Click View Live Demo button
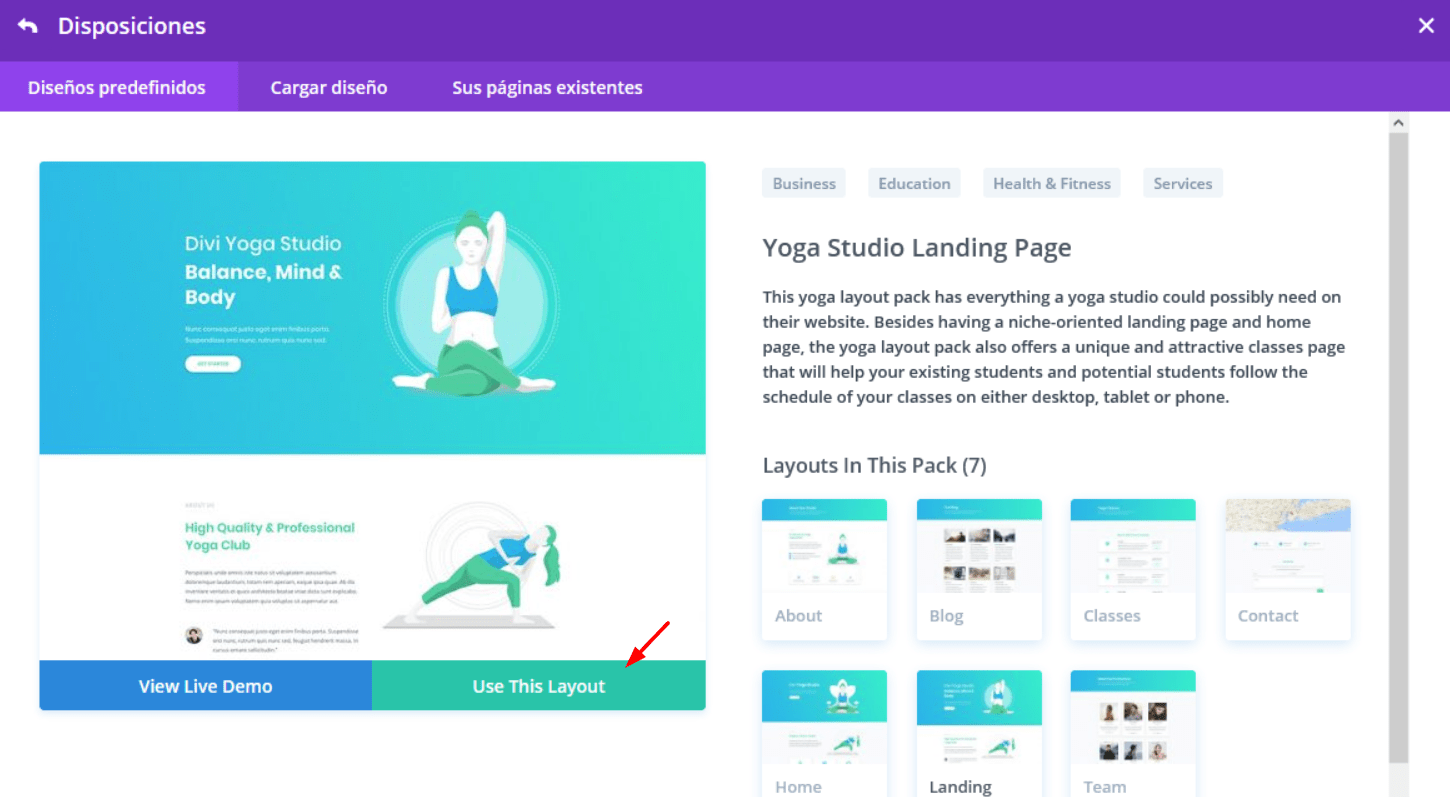1450x797 pixels. [x=206, y=686]
